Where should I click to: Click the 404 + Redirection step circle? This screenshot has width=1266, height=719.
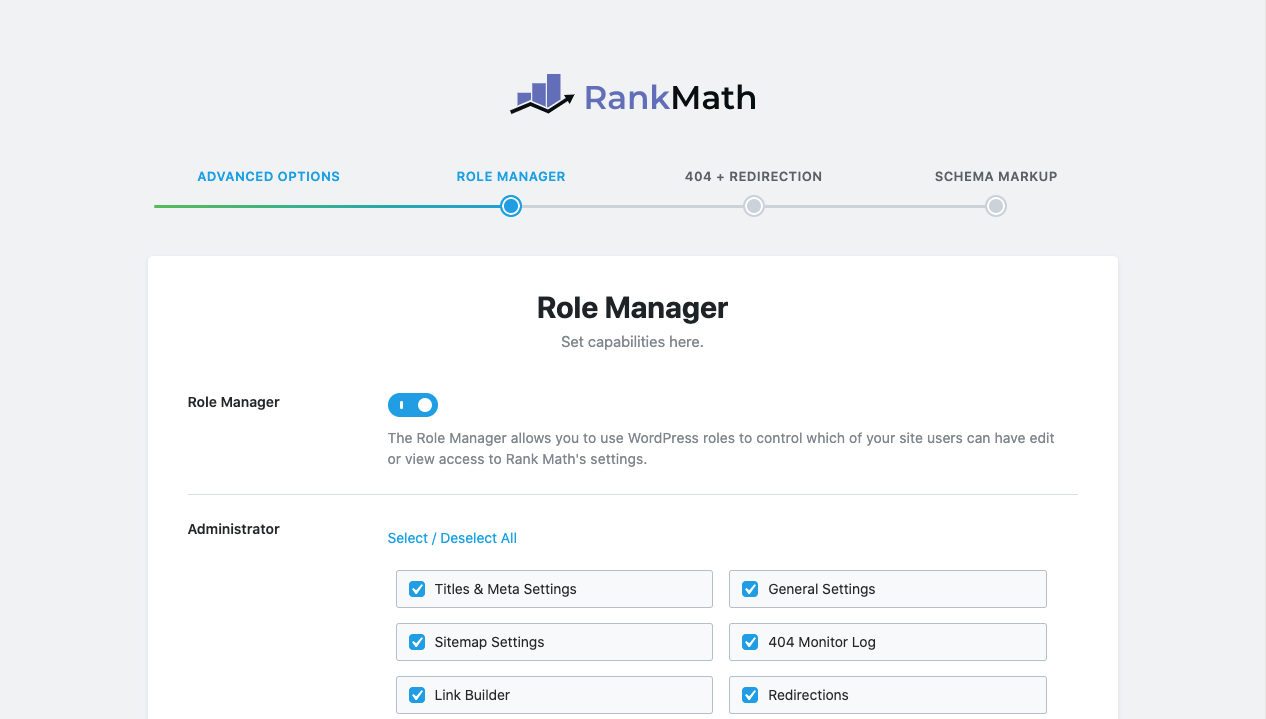pyautogui.click(x=754, y=206)
